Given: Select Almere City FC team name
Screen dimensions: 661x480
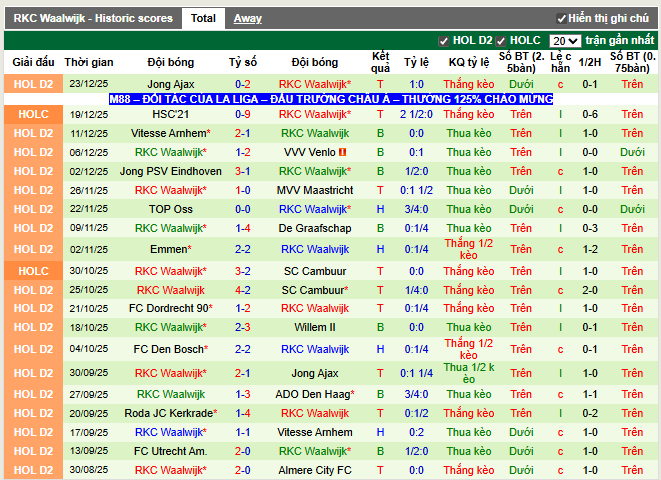Looking at the screenshot, I should pos(315,470).
